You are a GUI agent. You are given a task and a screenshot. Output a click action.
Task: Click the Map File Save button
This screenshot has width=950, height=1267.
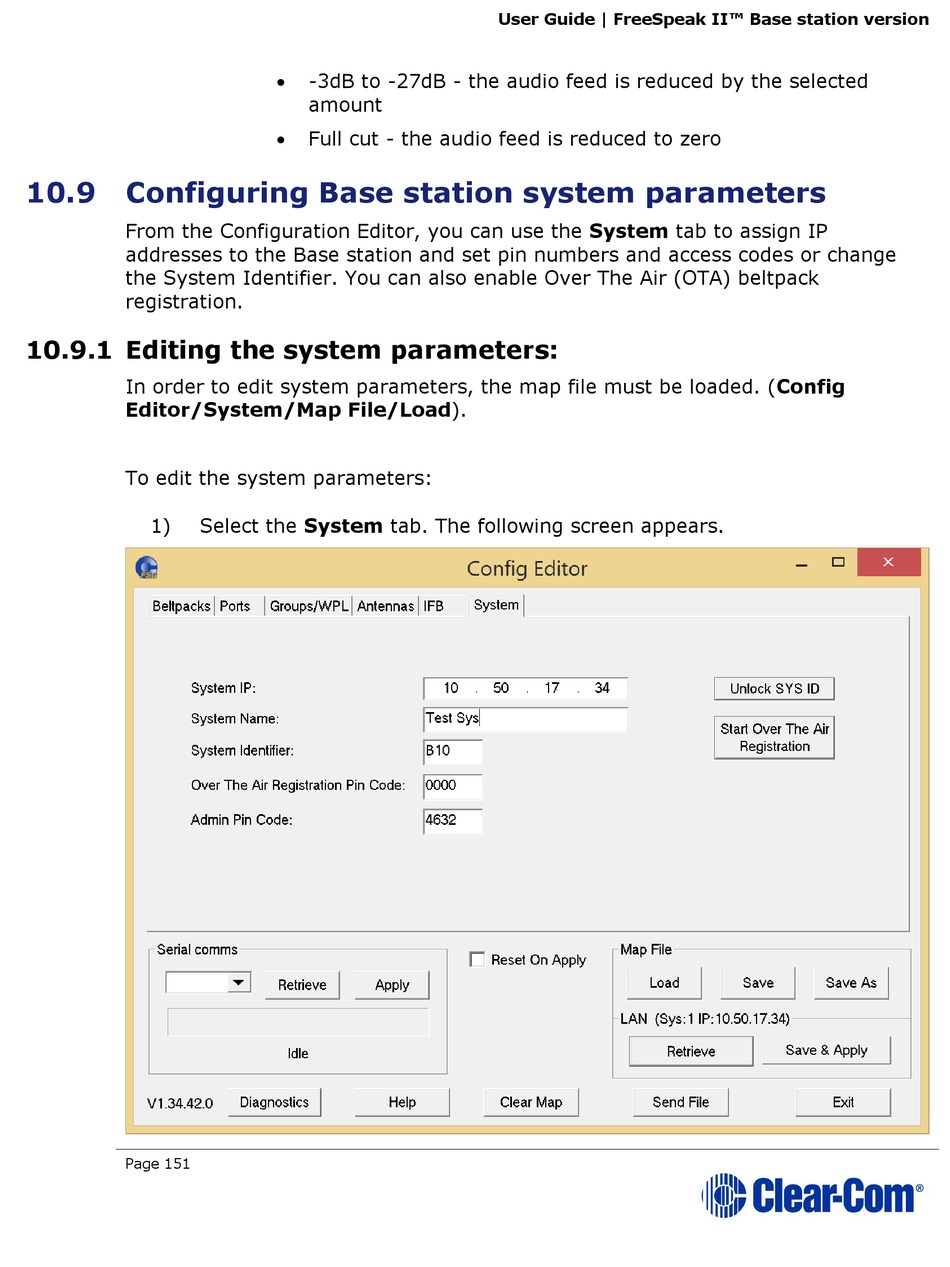(x=758, y=983)
